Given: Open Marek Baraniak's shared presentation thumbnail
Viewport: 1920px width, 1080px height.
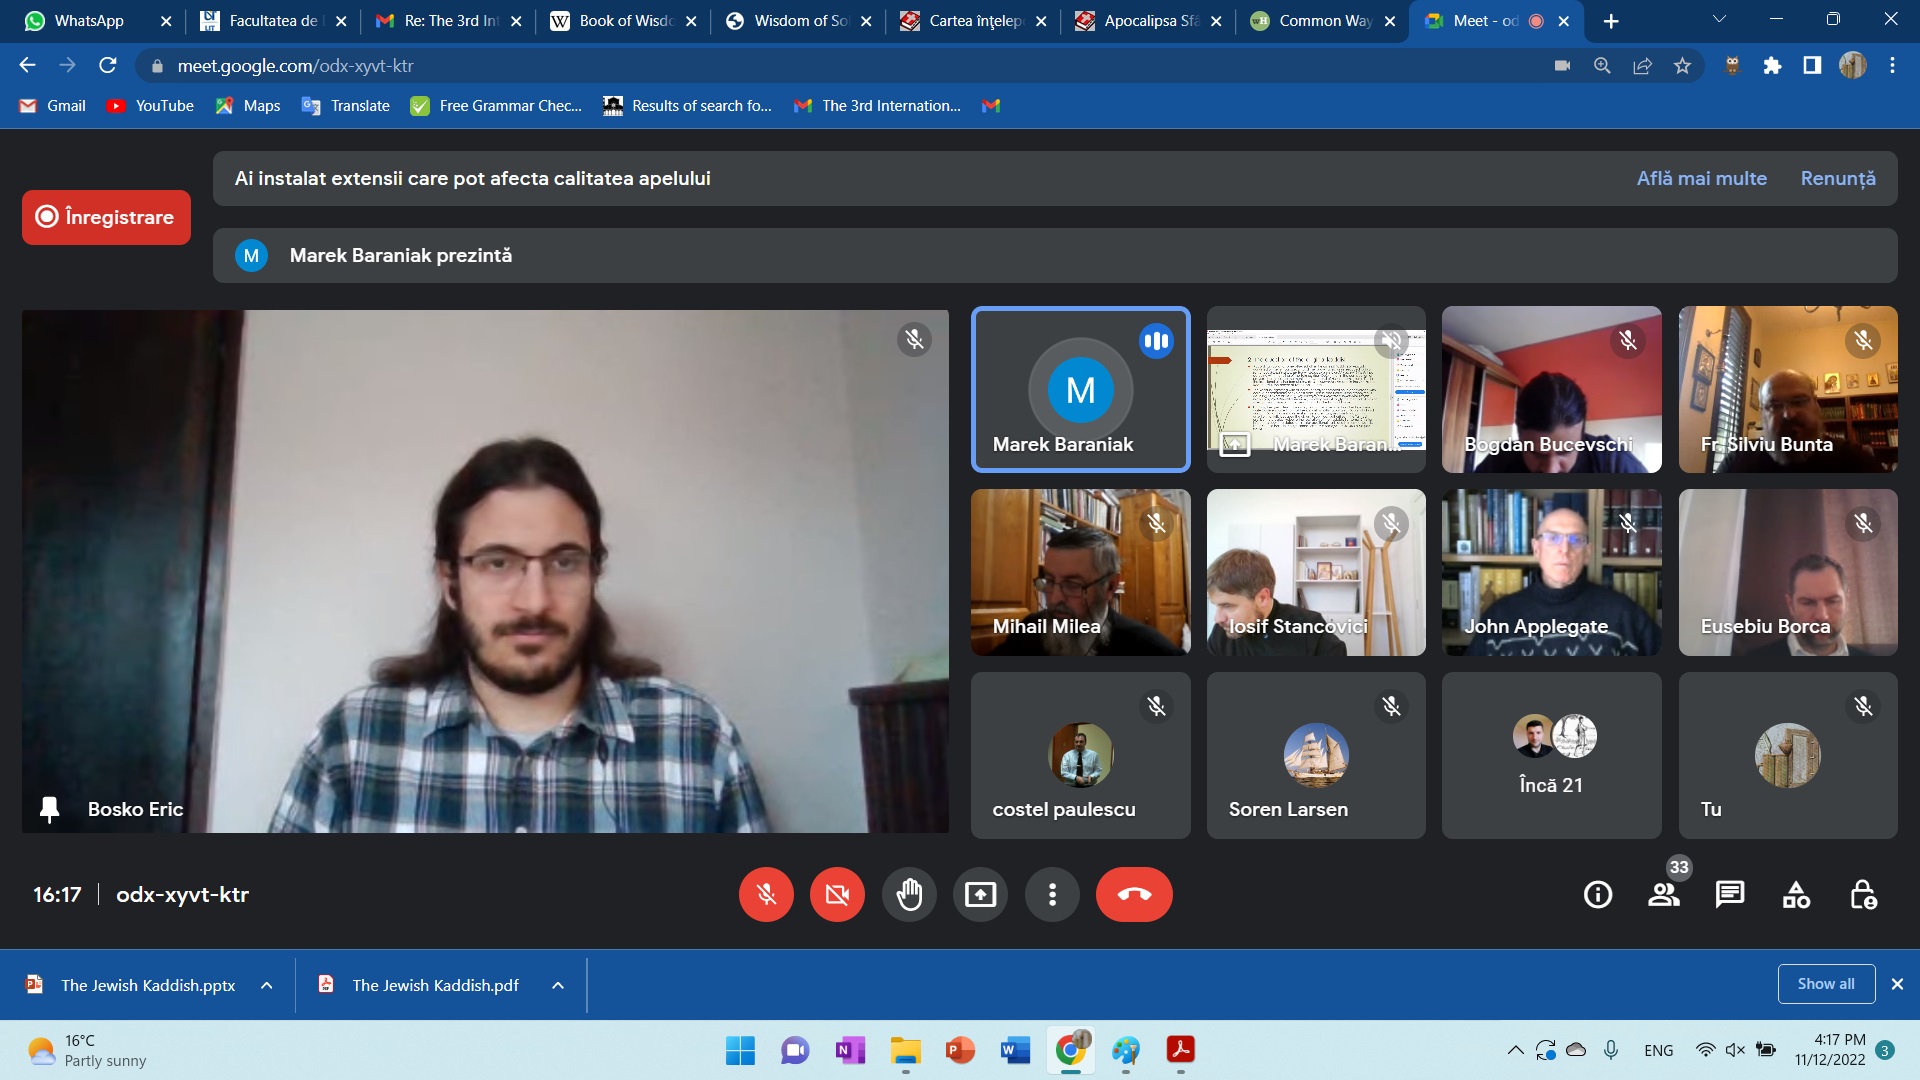Looking at the screenshot, I should click(1315, 388).
